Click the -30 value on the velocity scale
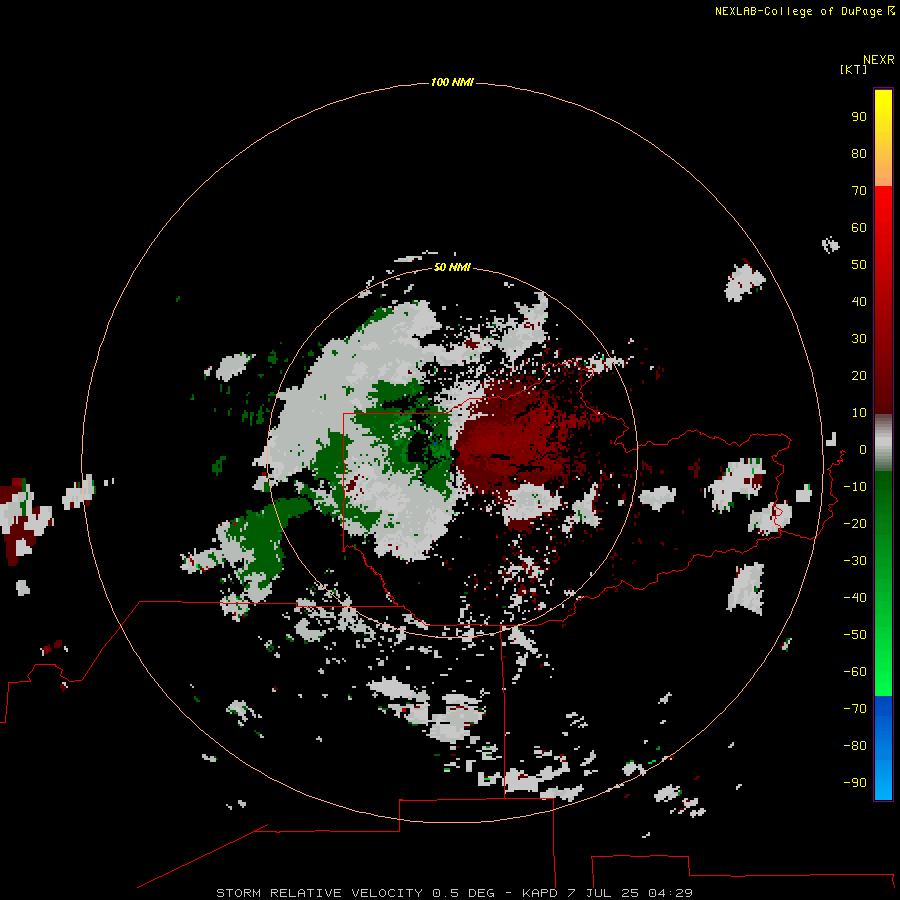This screenshot has width=900, height=900. tap(855, 561)
